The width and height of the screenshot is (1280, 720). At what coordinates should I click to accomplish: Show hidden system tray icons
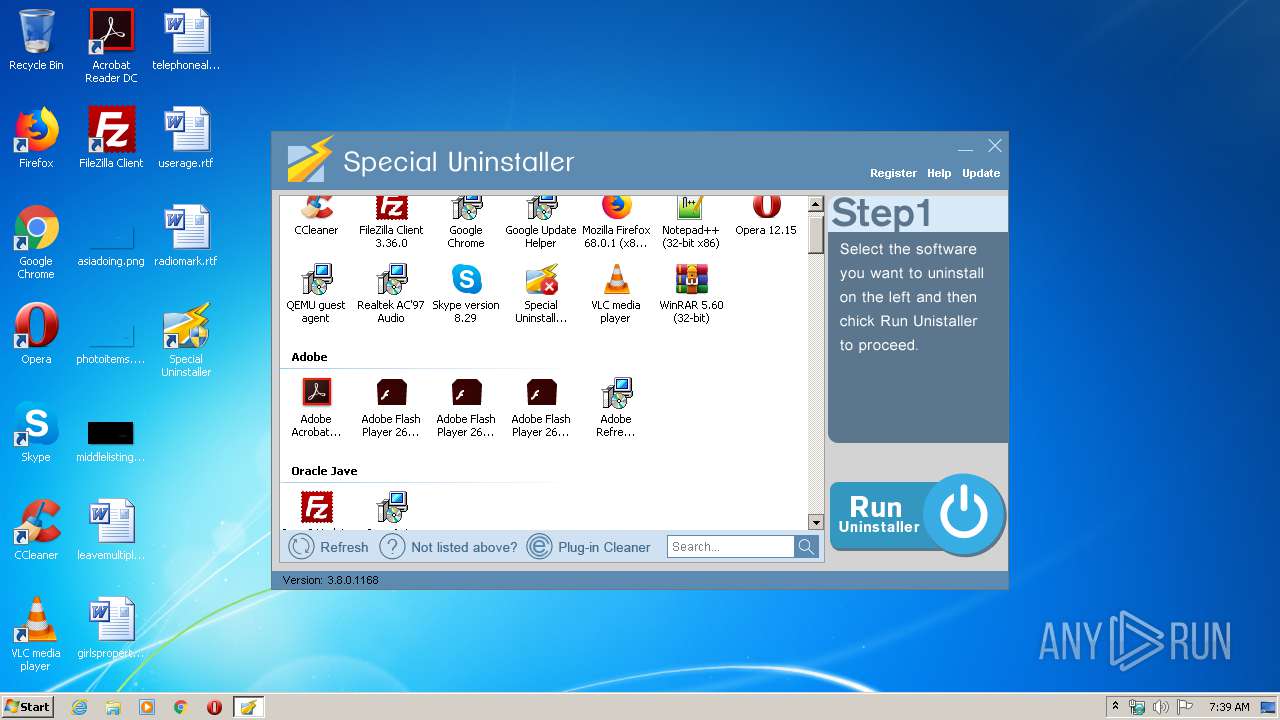point(1116,707)
